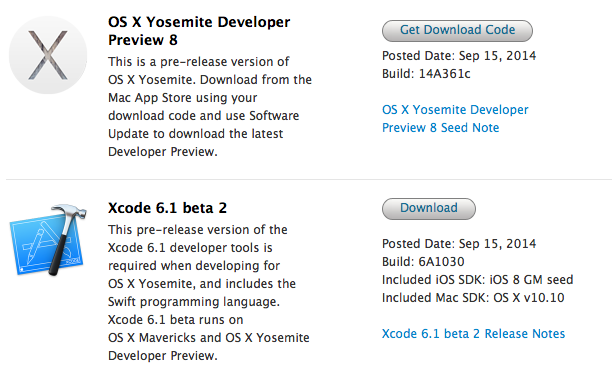Click the Included Mac SDK: OS X v10.10 line
The width and height of the screenshot is (612, 374).
(x=473, y=298)
